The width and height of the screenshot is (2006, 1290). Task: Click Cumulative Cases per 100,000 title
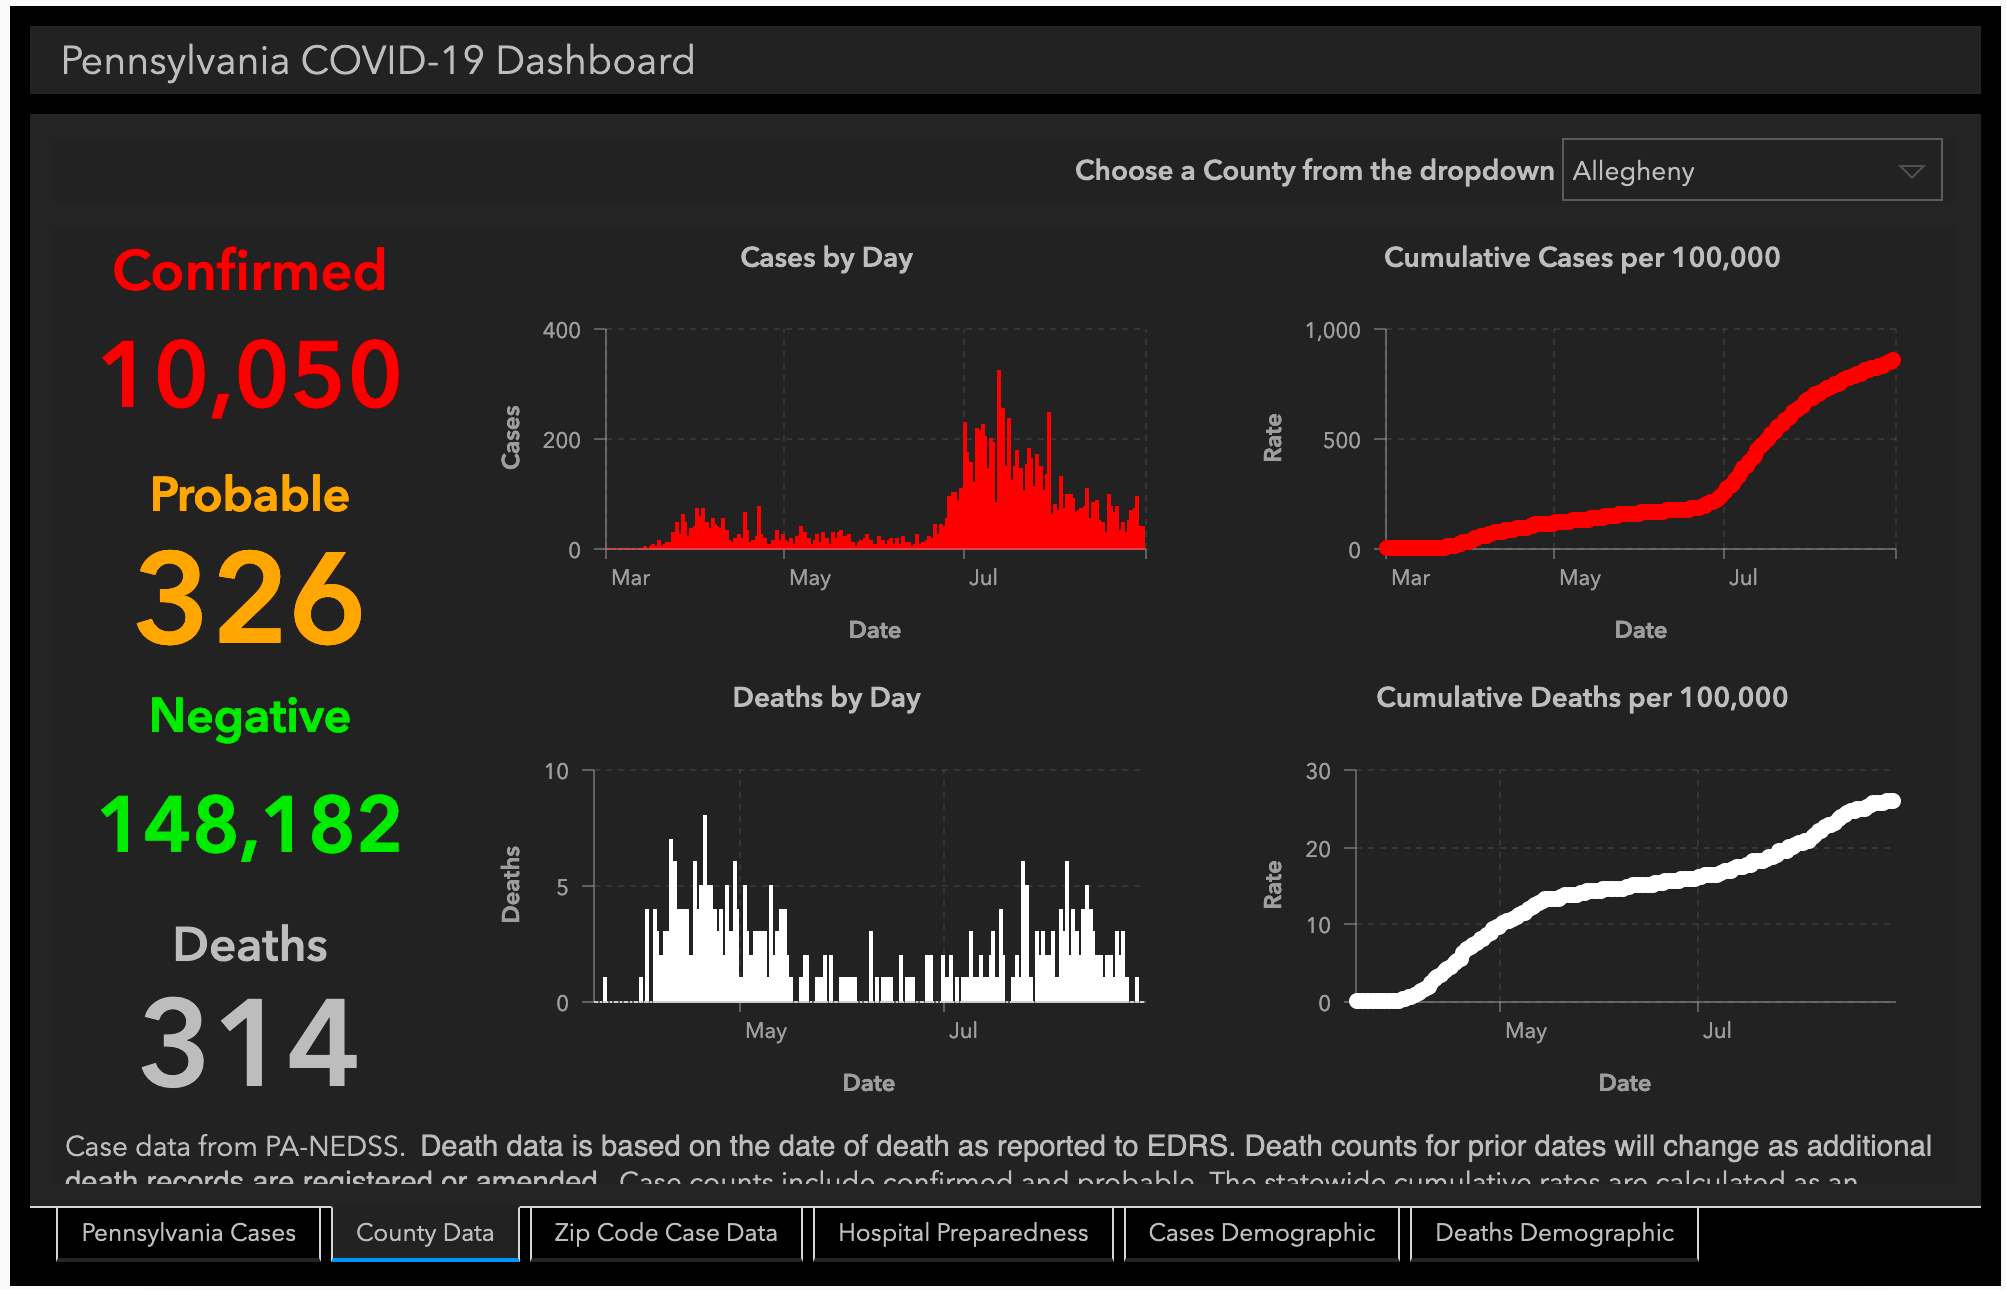[x=1581, y=258]
